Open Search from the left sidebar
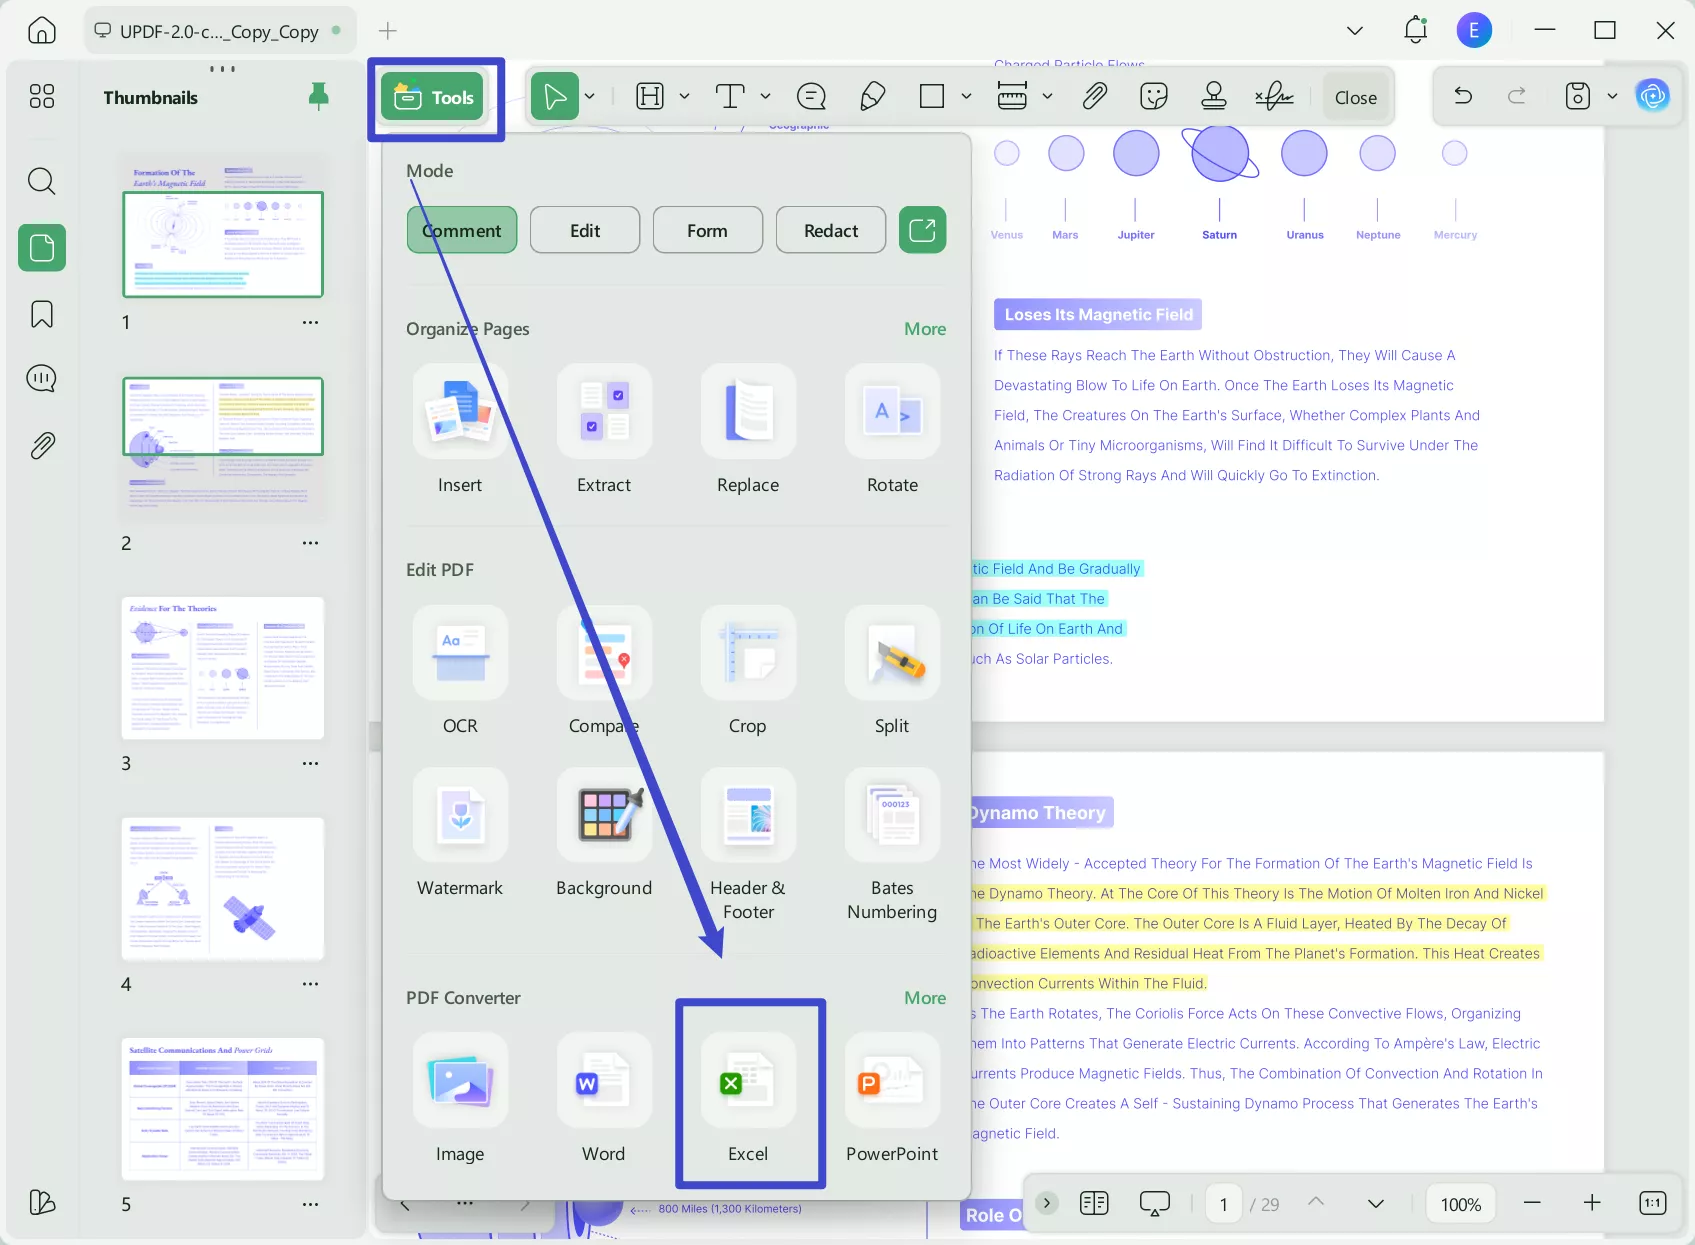Image resolution: width=1695 pixels, height=1245 pixels. [x=41, y=181]
